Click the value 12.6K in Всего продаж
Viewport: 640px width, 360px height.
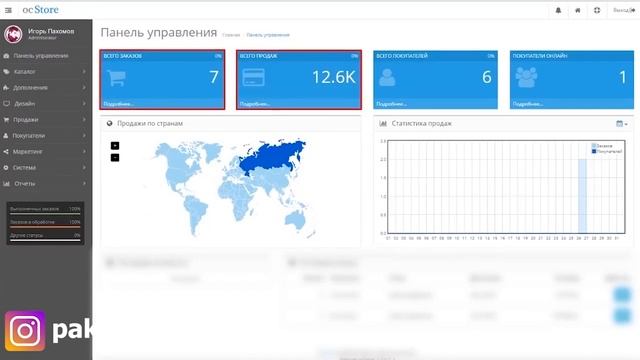(x=334, y=77)
